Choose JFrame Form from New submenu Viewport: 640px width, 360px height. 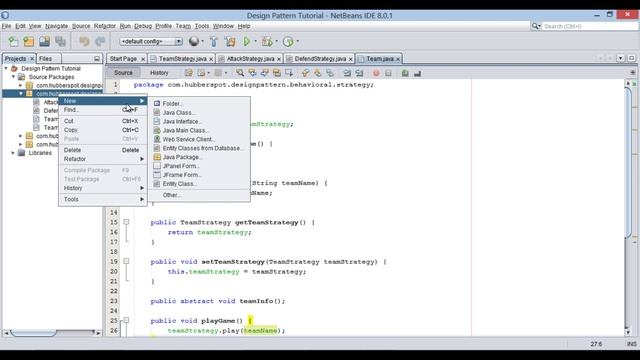199,175
